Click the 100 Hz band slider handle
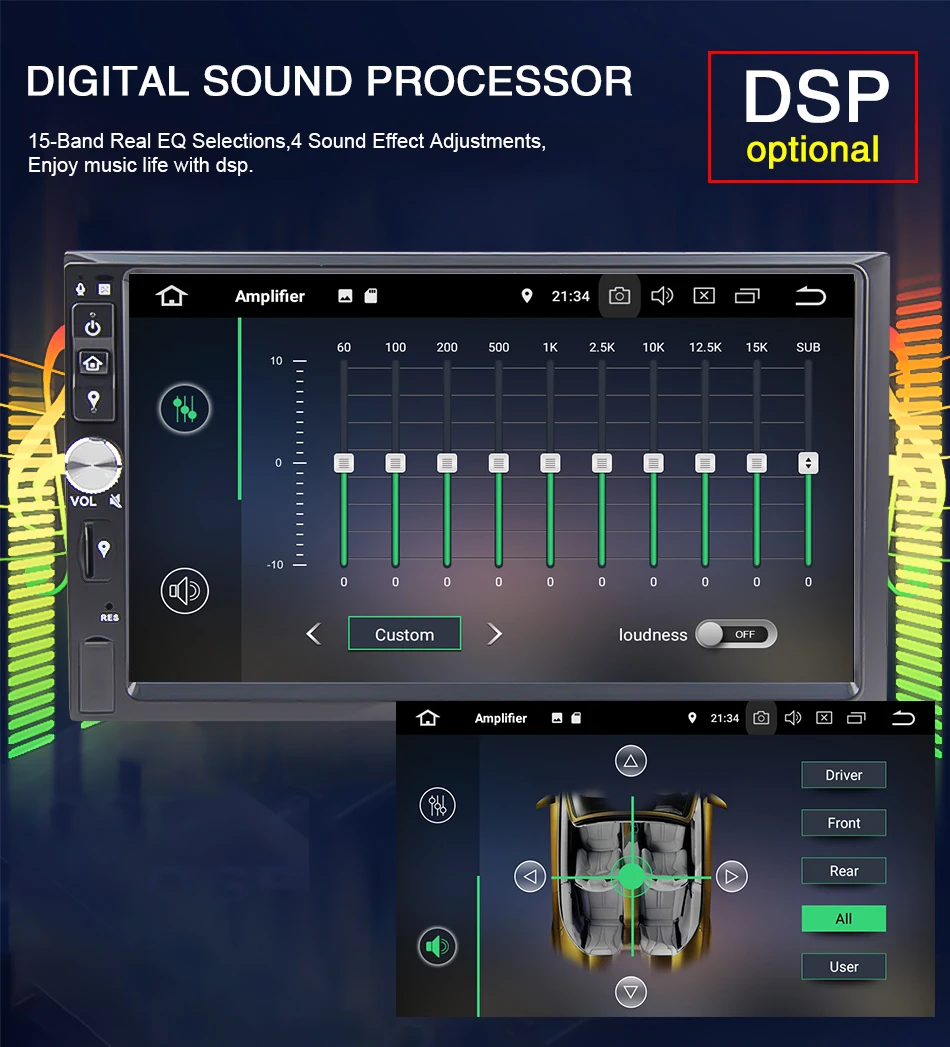950x1047 pixels. coord(395,463)
